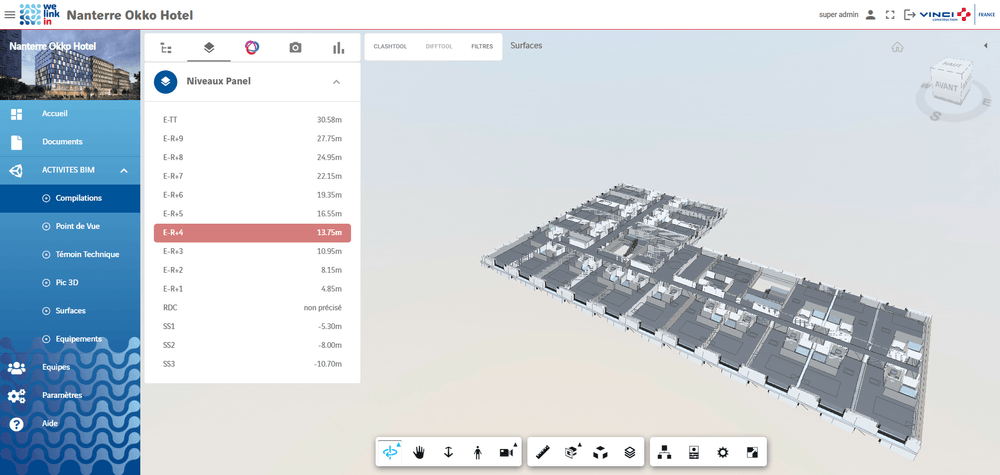Select basement level SS1
This screenshot has height=475, width=1000.
tap(253, 326)
